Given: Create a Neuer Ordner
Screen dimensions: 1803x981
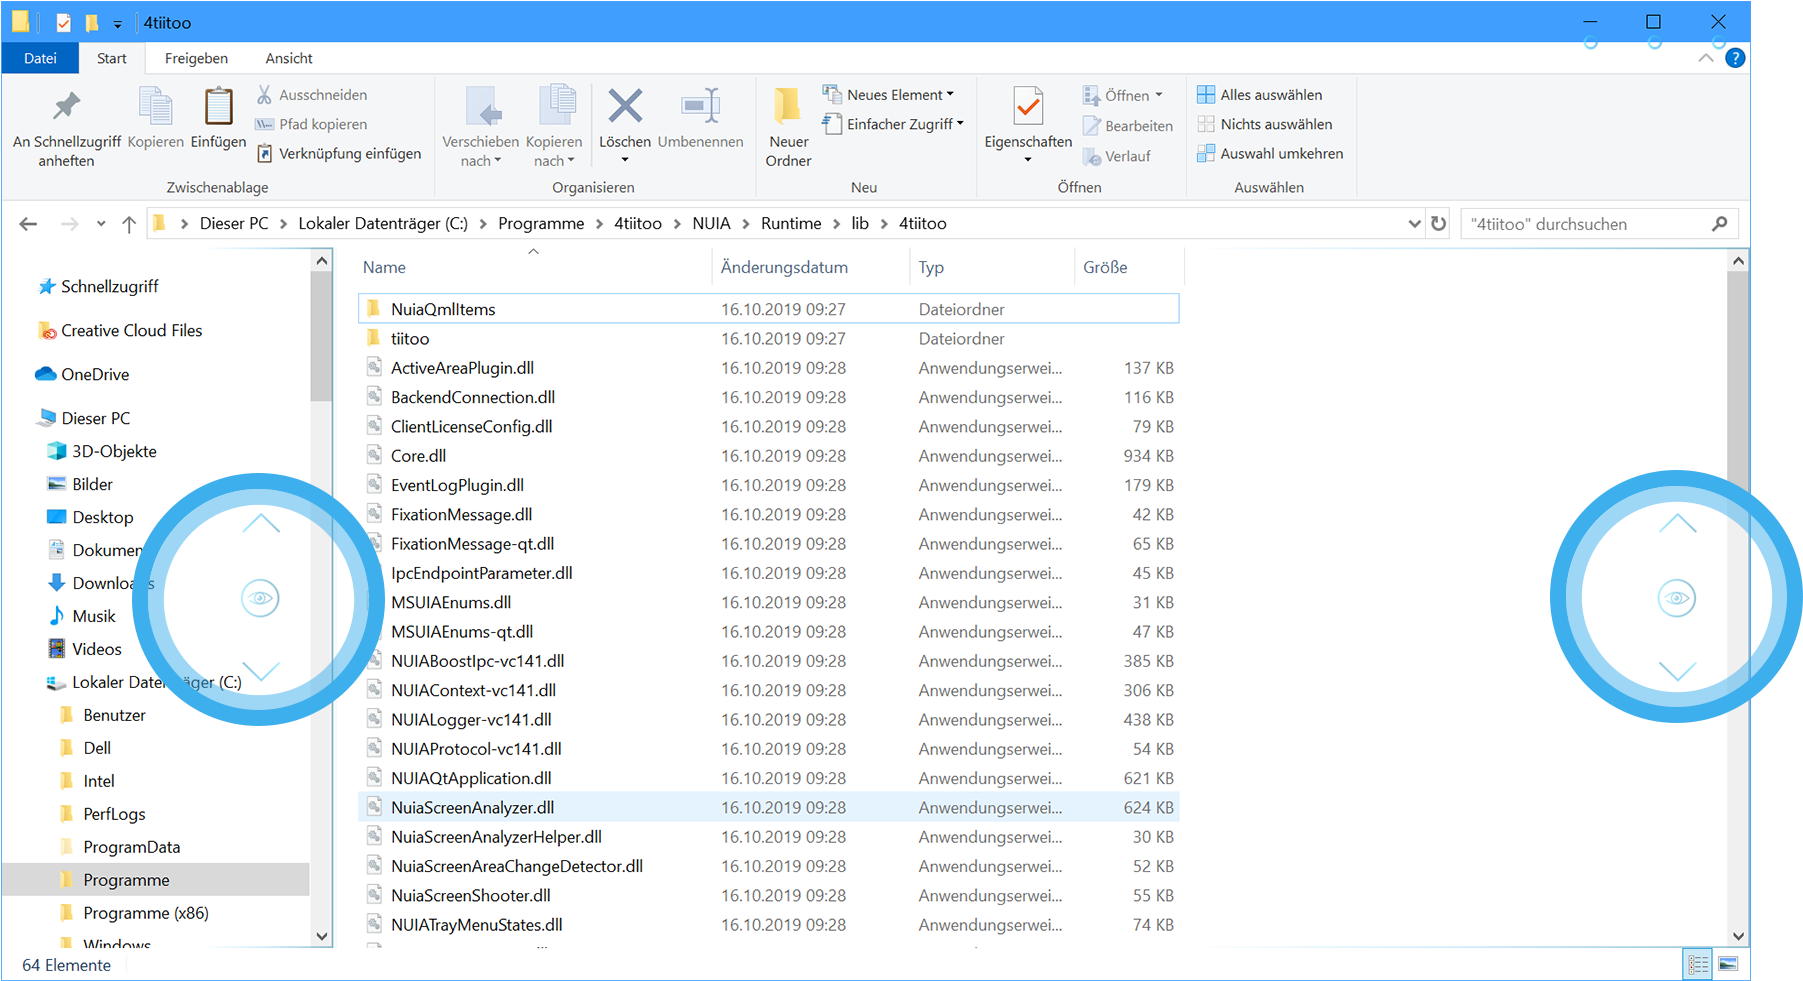Looking at the screenshot, I should point(788,128).
